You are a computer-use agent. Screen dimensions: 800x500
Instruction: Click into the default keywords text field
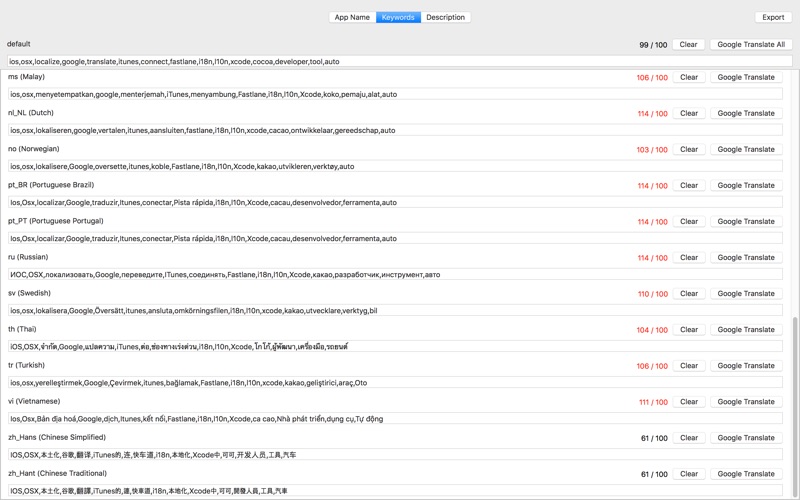pos(400,61)
